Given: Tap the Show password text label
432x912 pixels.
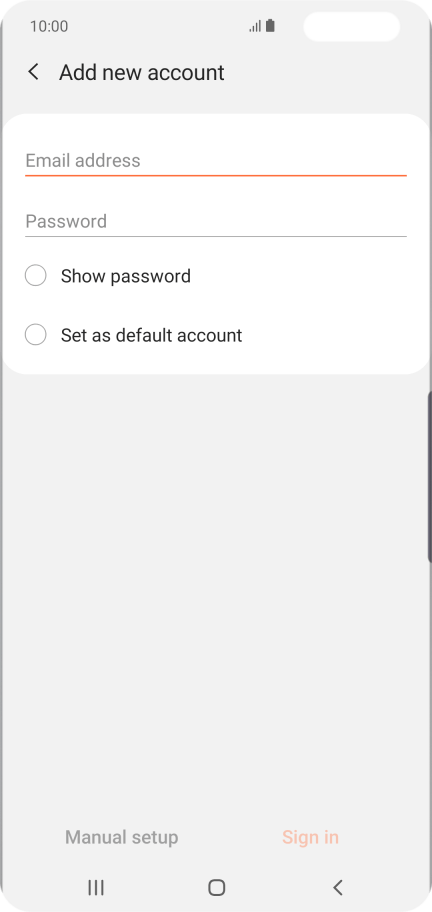Looking at the screenshot, I should point(126,276).
